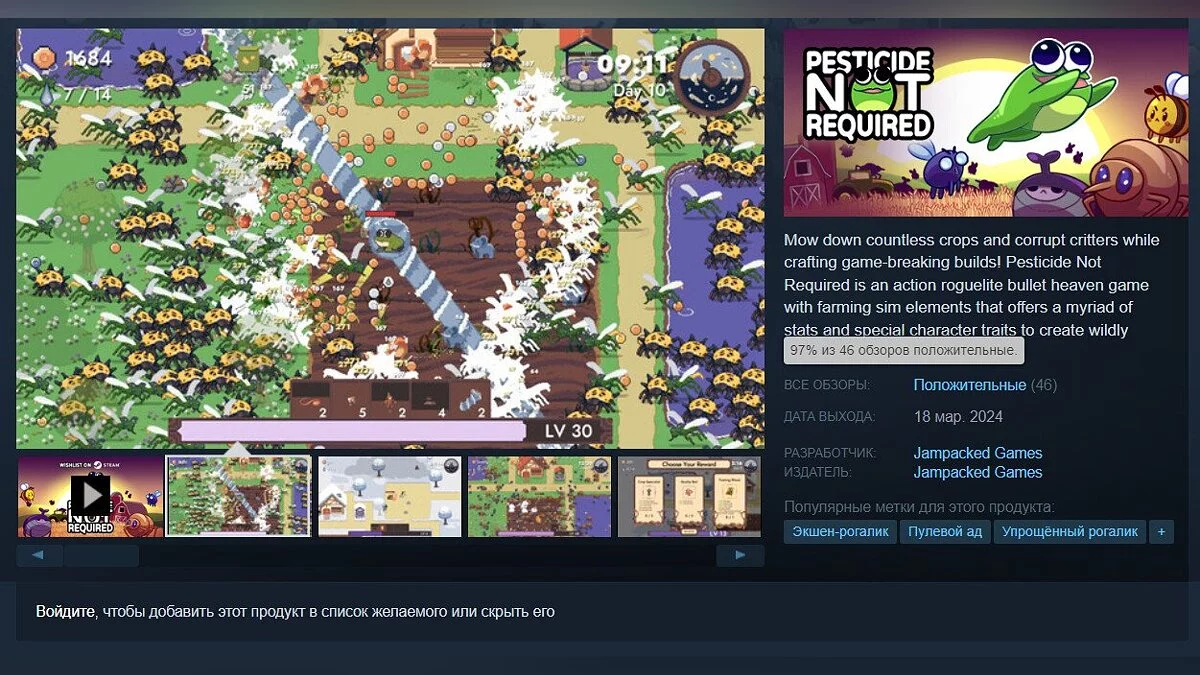
Task: Click the main gameplay screenshot
Action: 390,237
